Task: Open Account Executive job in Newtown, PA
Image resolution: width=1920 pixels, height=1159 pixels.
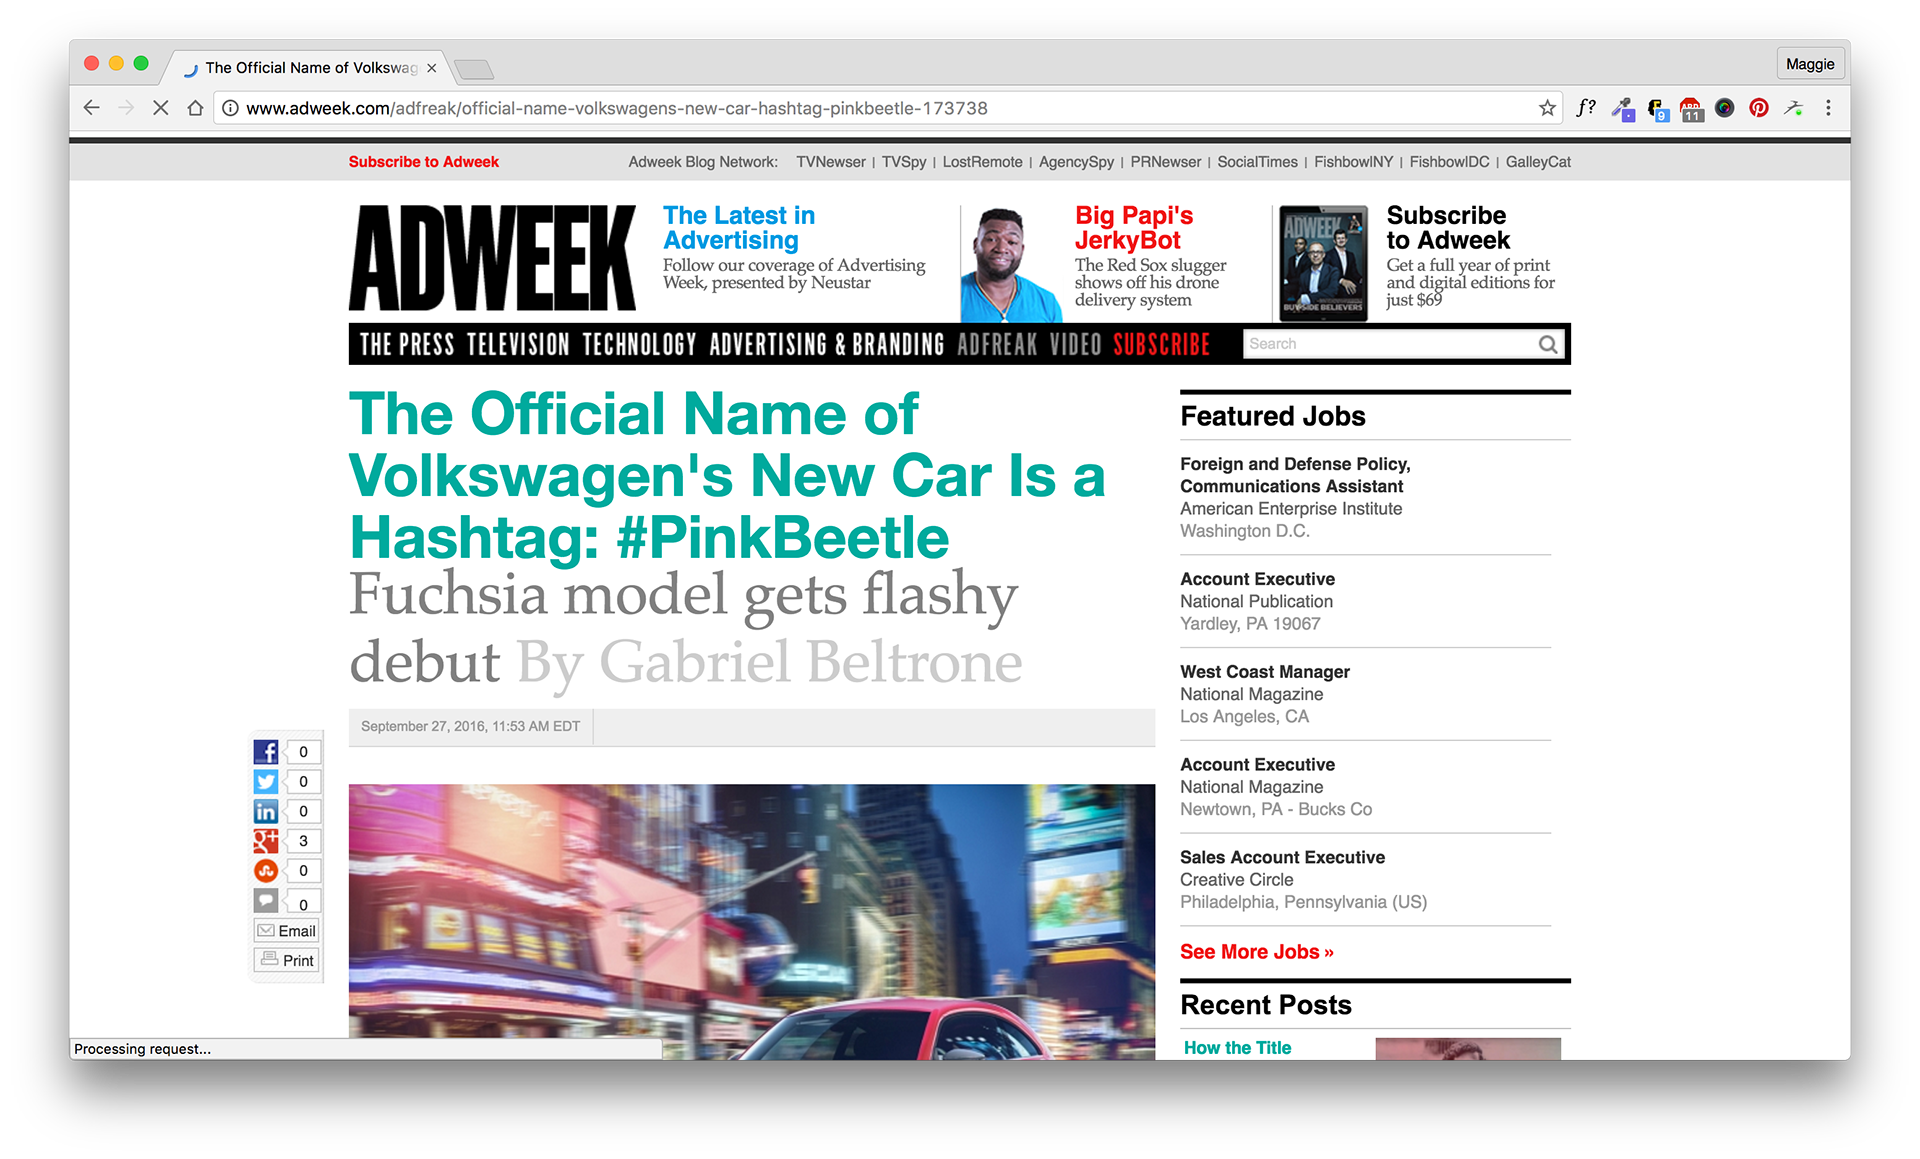Action: (x=1257, y=765)
